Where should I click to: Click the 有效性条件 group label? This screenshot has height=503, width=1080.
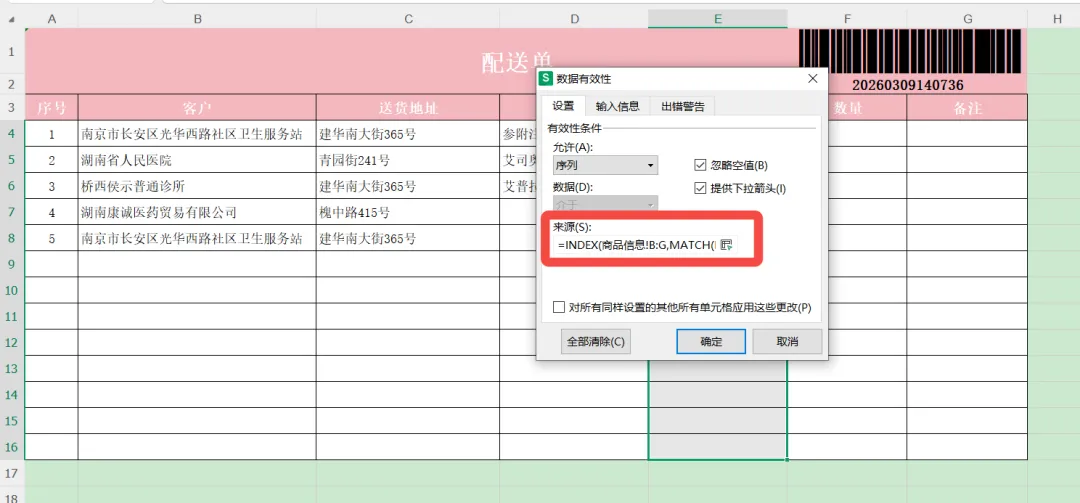click(574, 128)
